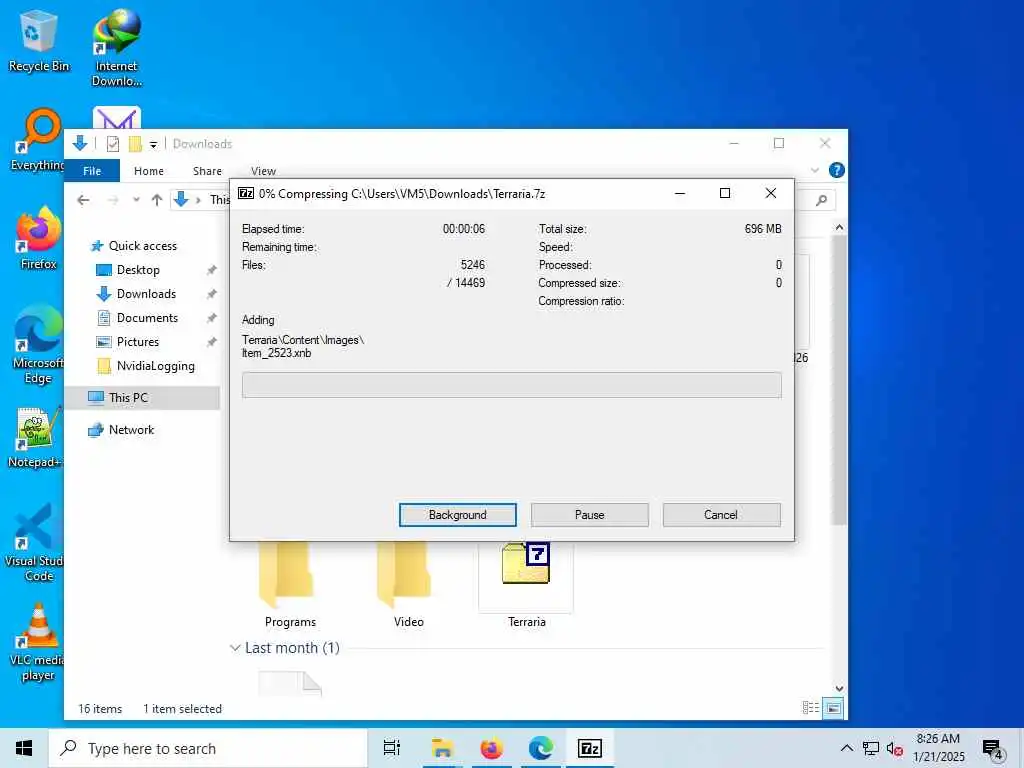The width and height of the screenshot is (1024, 768).
Task: Collapse the Last month (1) group
Action: pos(235,648)
